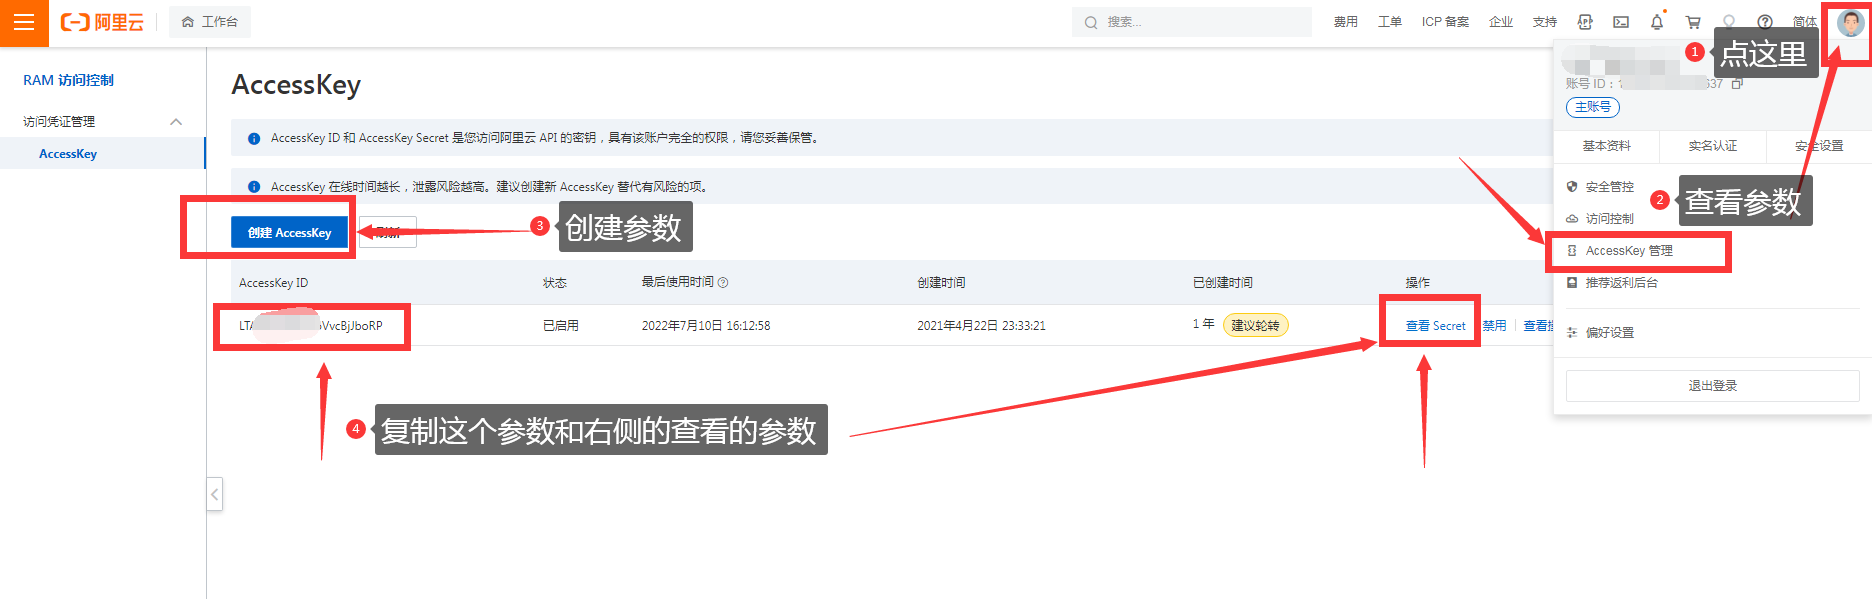Open the notifications bell icon

coord(1657,22)
